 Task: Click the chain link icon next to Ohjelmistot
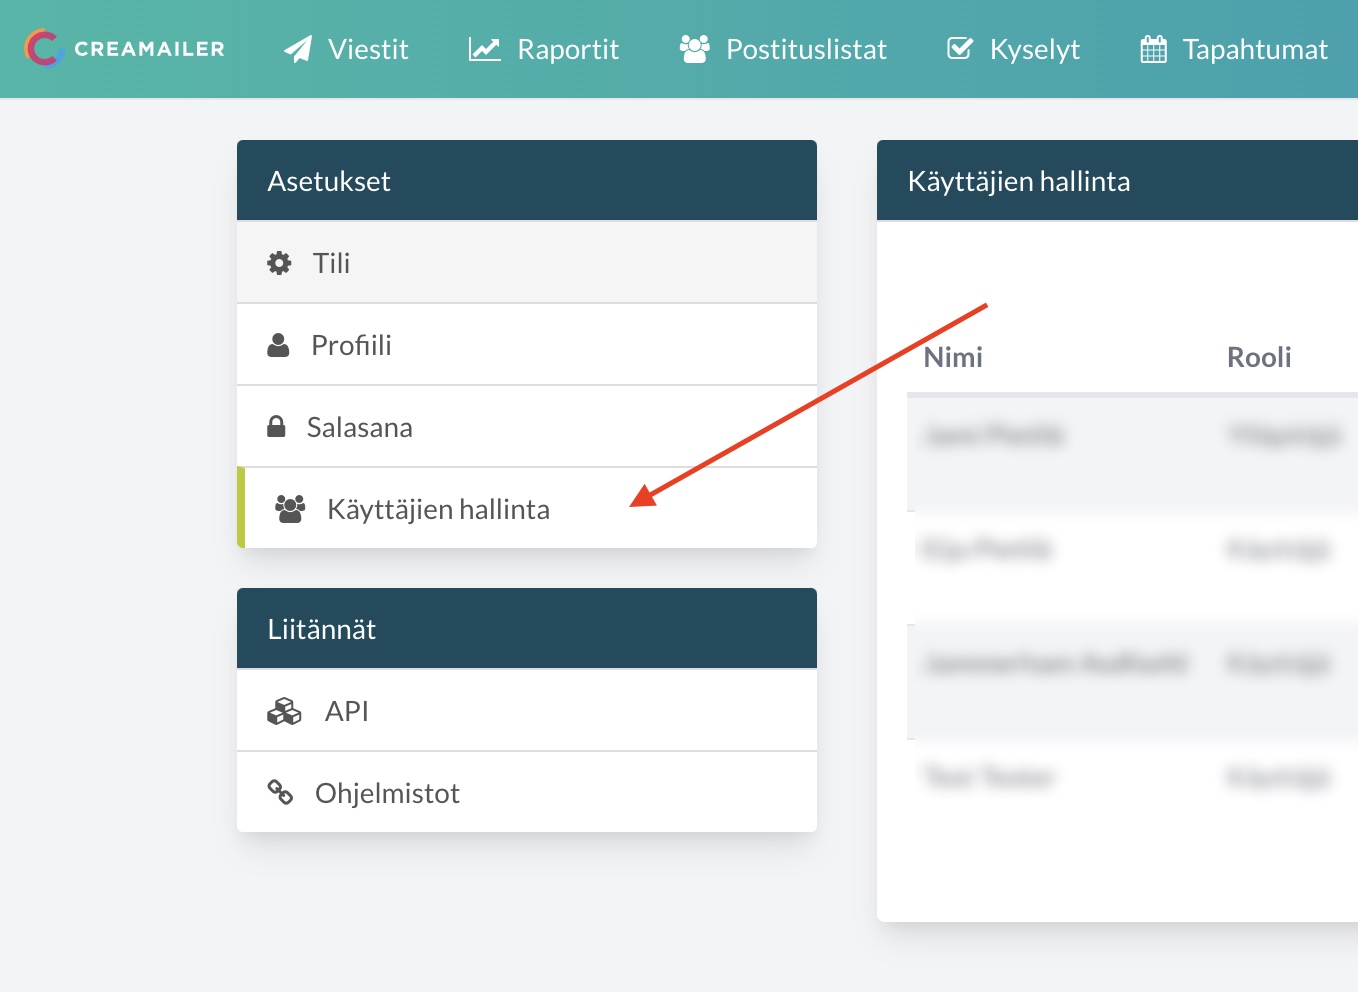pos(280,793)
